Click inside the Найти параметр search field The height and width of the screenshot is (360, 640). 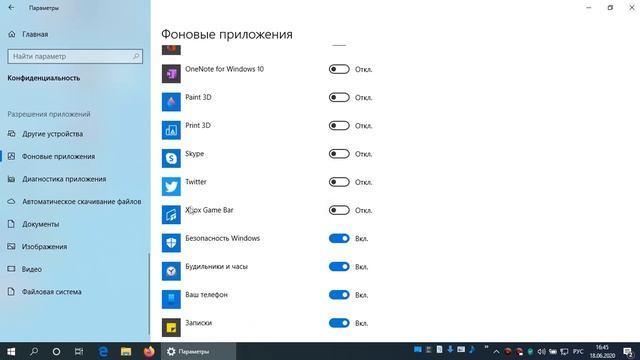(x=75, y=56)
